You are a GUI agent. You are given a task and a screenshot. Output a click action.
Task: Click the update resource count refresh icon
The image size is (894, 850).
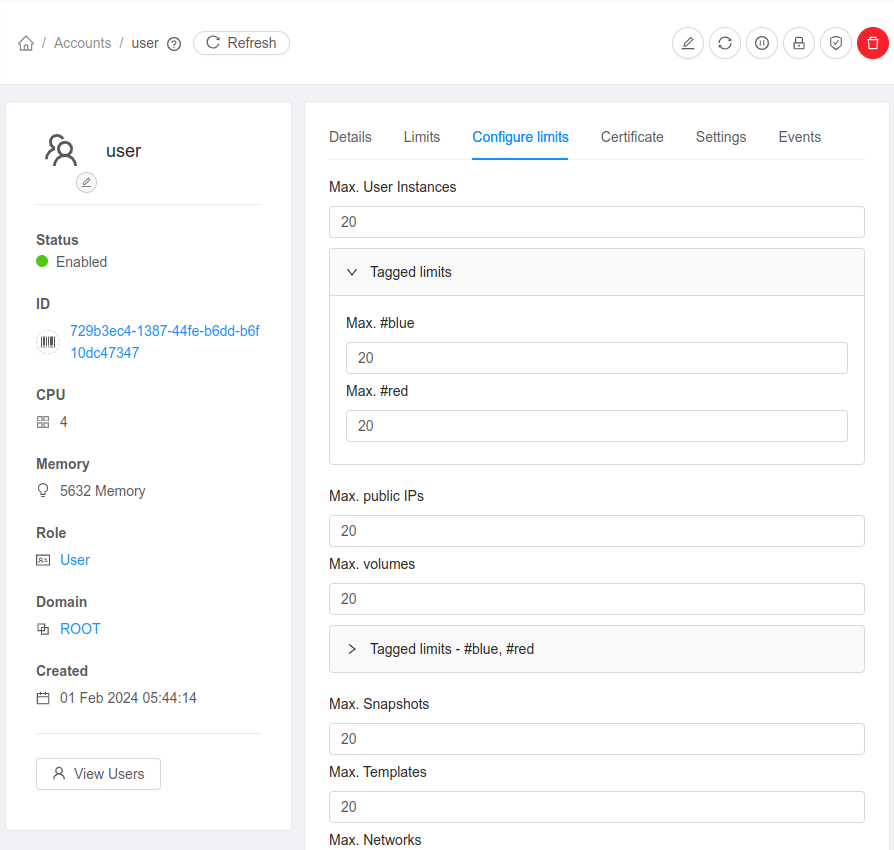[724, 43]
